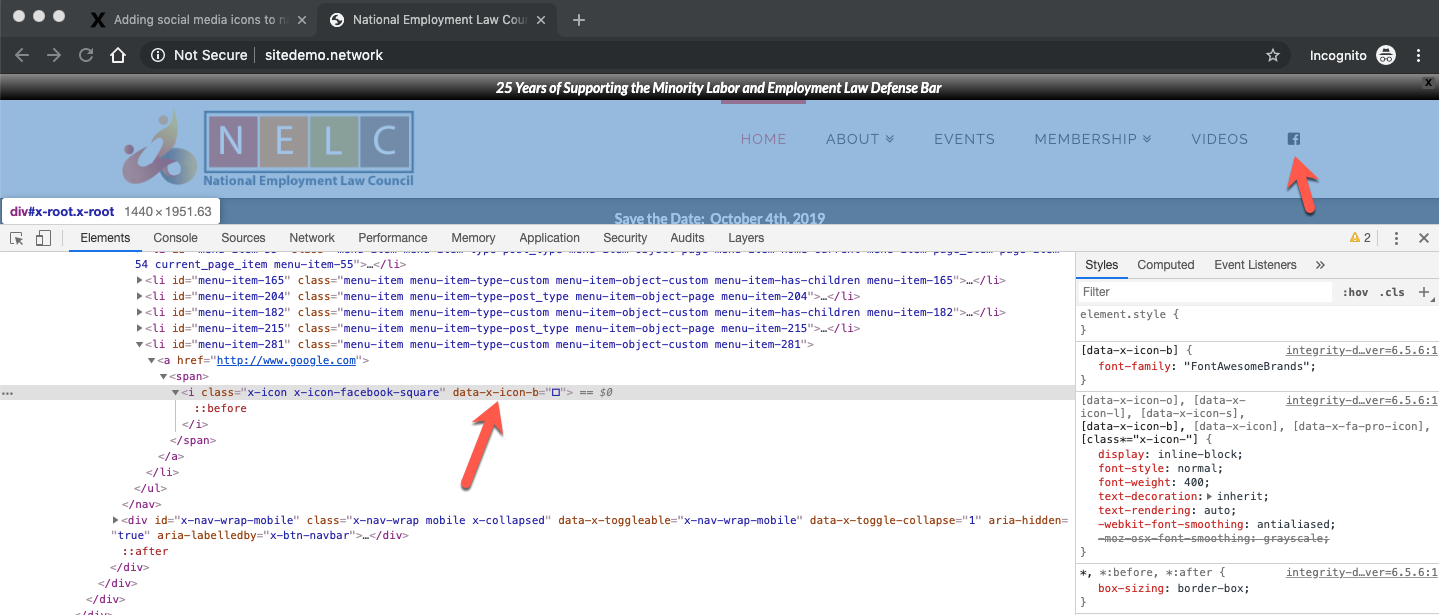Reload the page with the refresh icon
1439x615 pixels.
click(86, 56)
